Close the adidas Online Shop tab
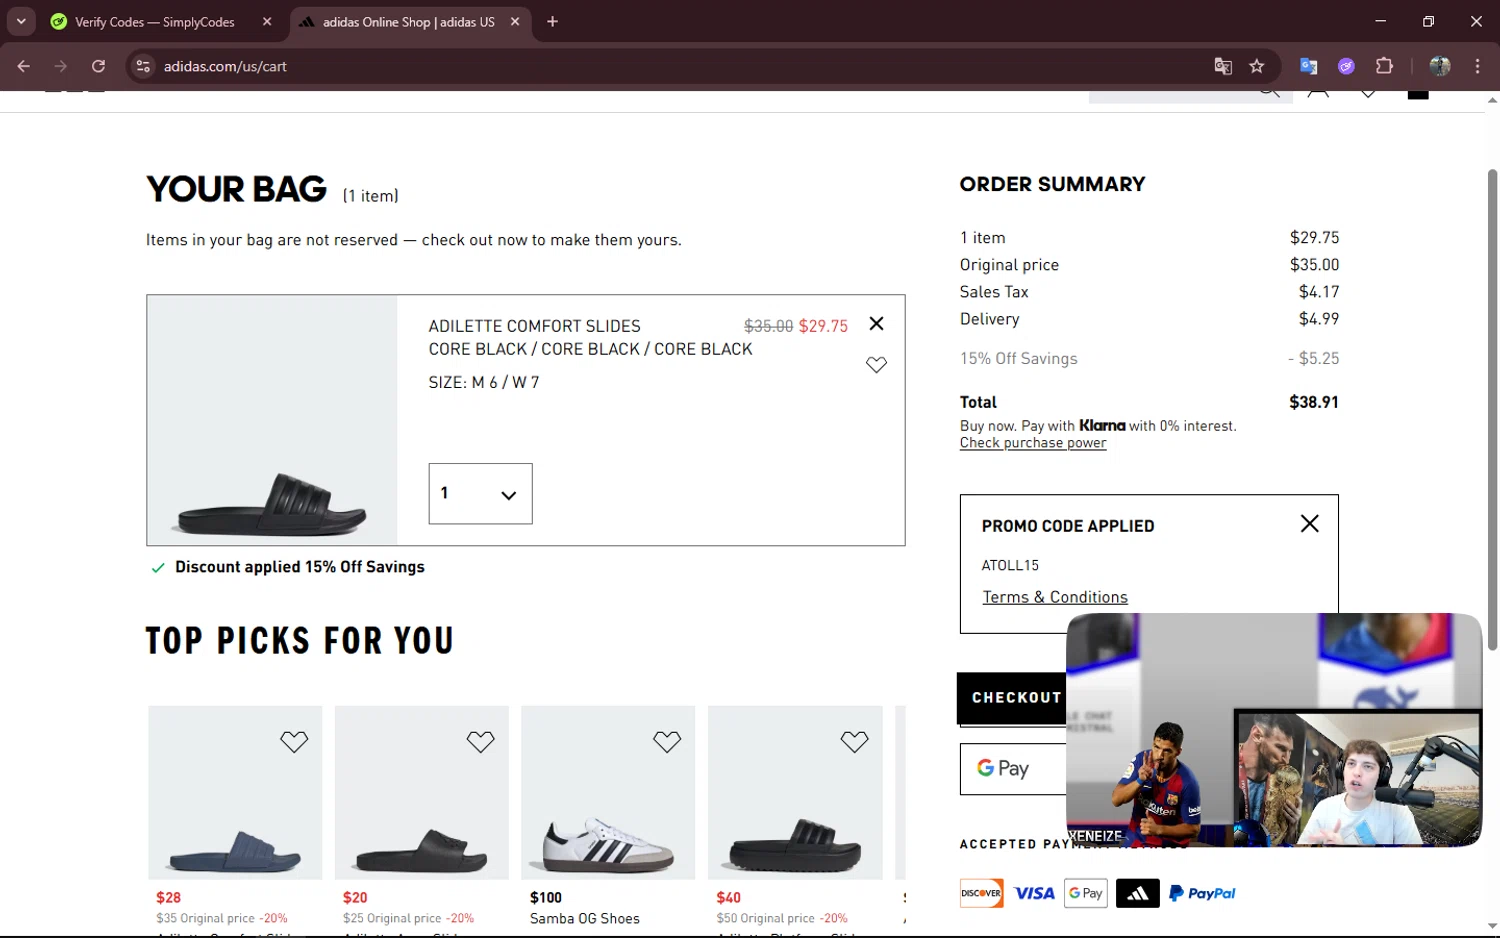1500x938 pixels. (515, 22)
